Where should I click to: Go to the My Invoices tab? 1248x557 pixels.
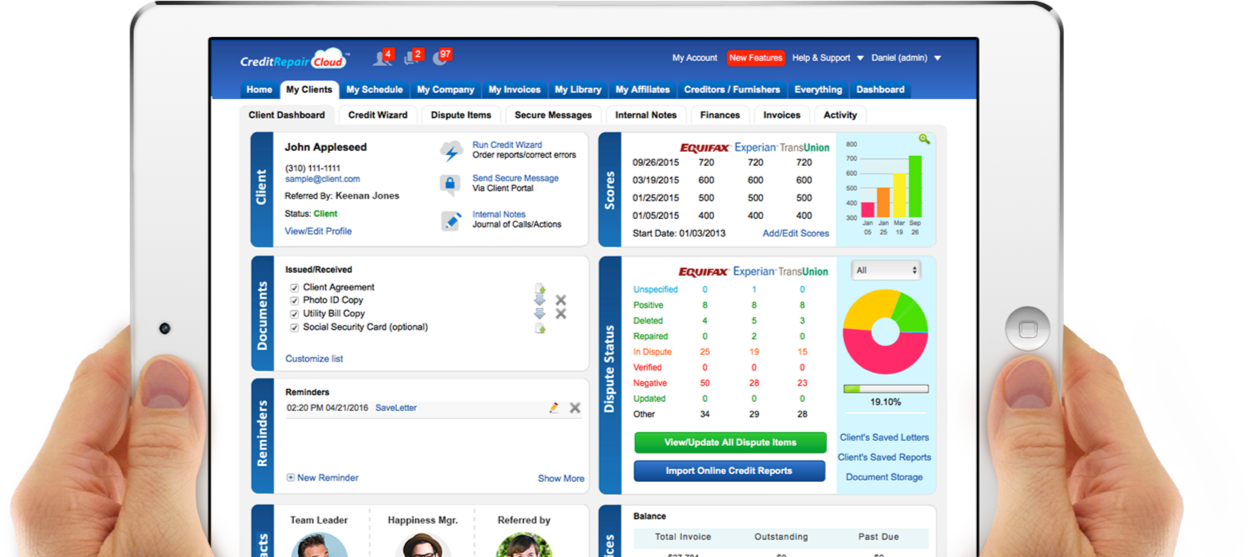point(514,90)
